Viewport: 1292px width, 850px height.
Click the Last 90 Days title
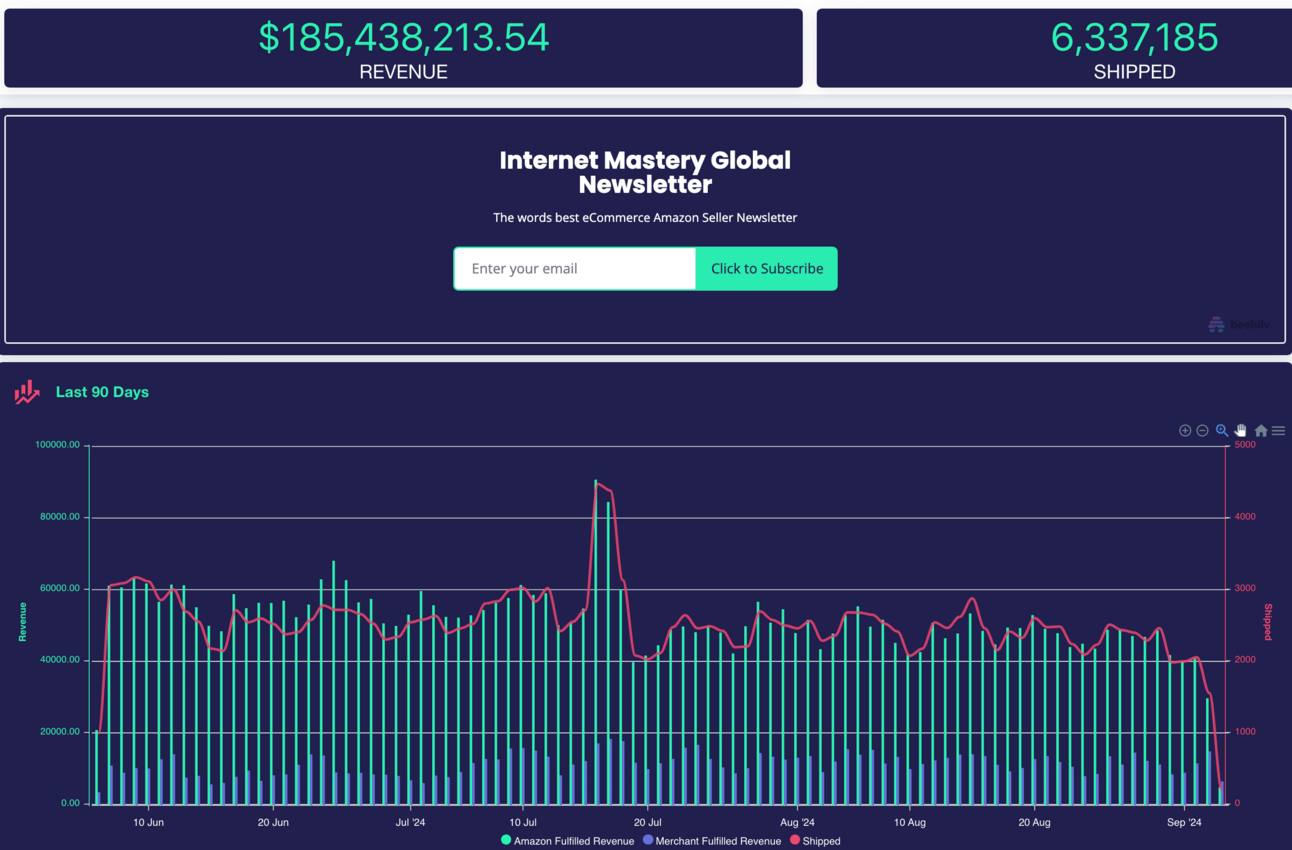(x=102, y=392)
